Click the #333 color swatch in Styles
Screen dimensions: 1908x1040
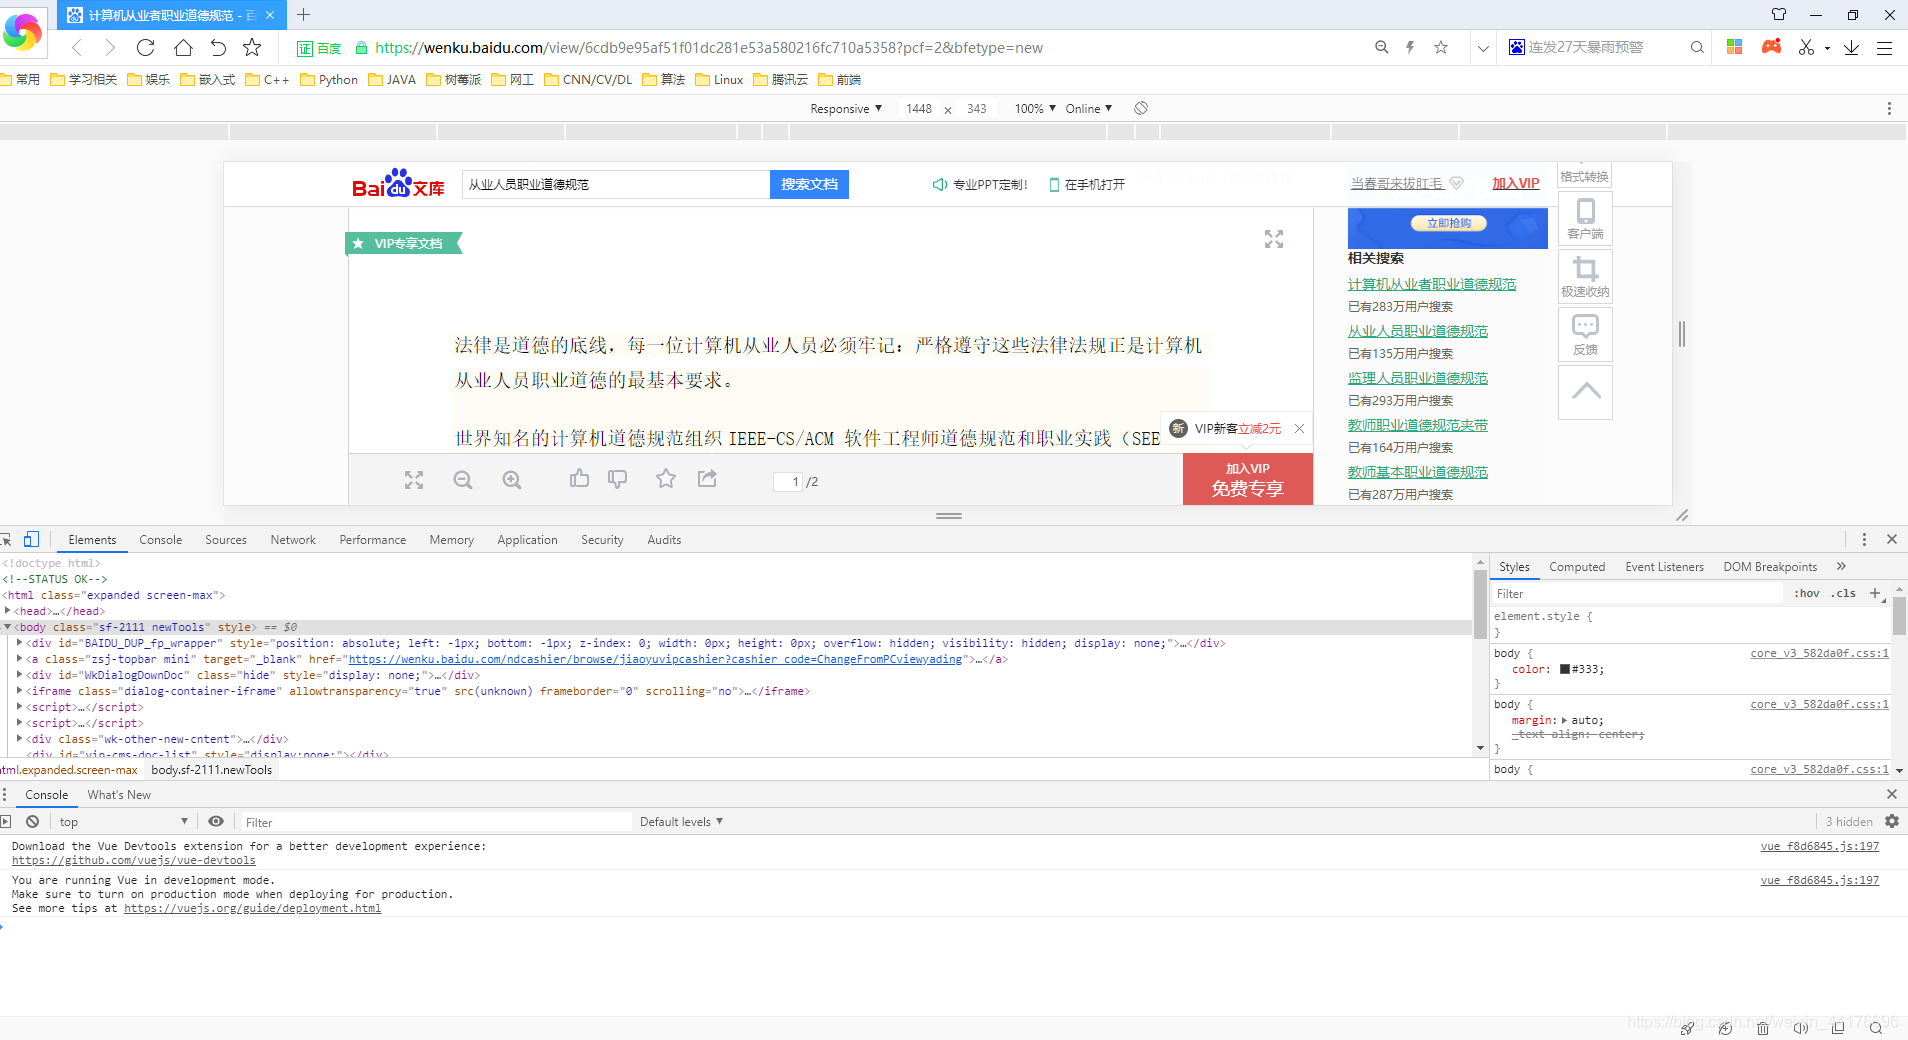(x=1565, y=669)
